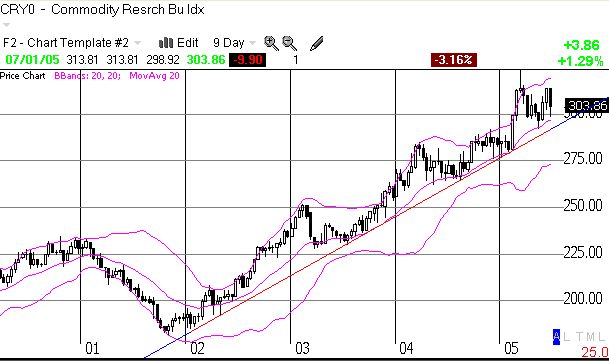Viewport: 609px width, 361px height.
Task: Expand the 9 Day timeframe dropdown arrow
Action: click(x=252, y=43)
